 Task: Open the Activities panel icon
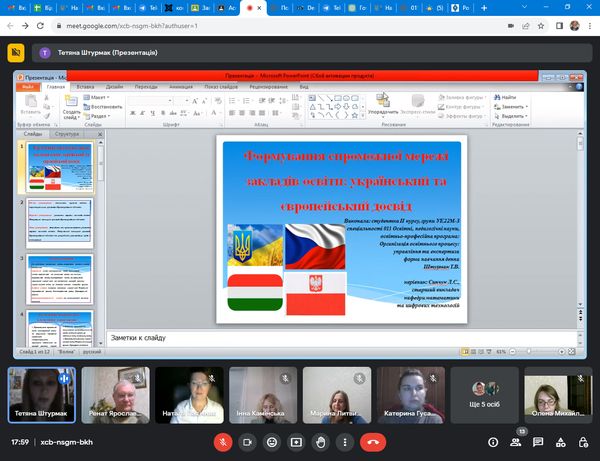pos(563,441)
